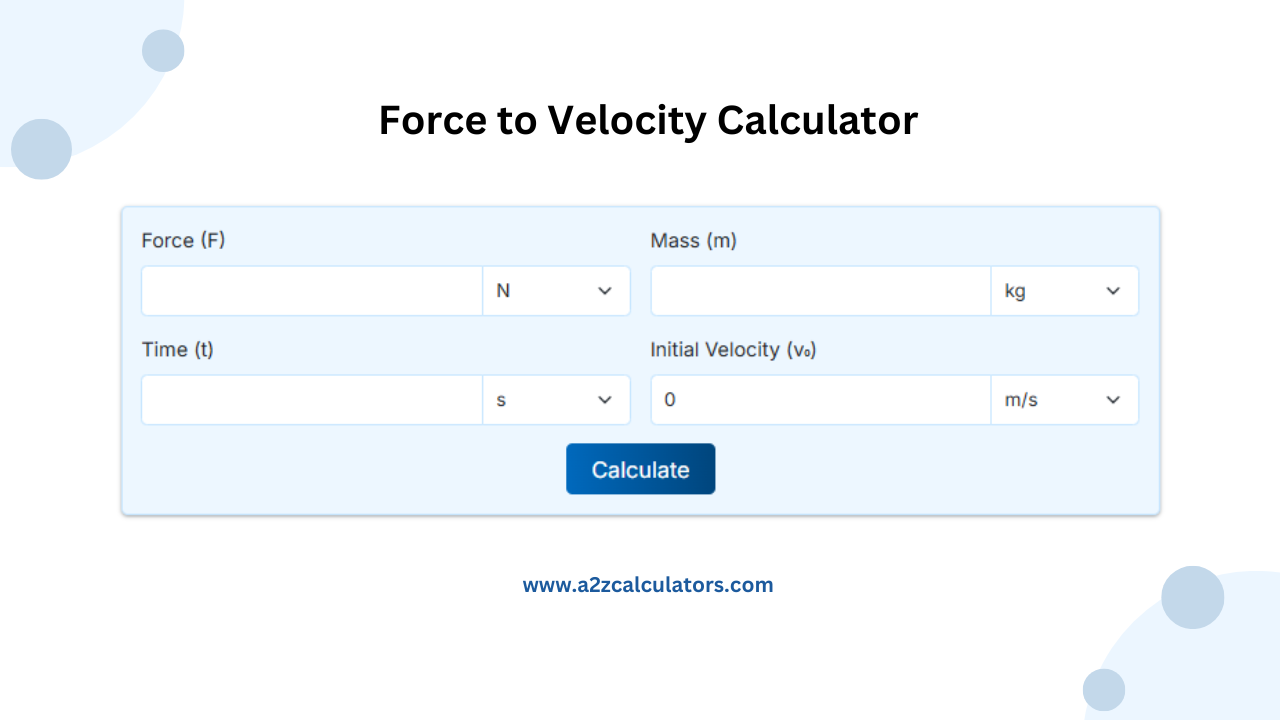Click the Initial Velocity (v₀) label
Screen dimensions: 1280x720
pos(732,349)
